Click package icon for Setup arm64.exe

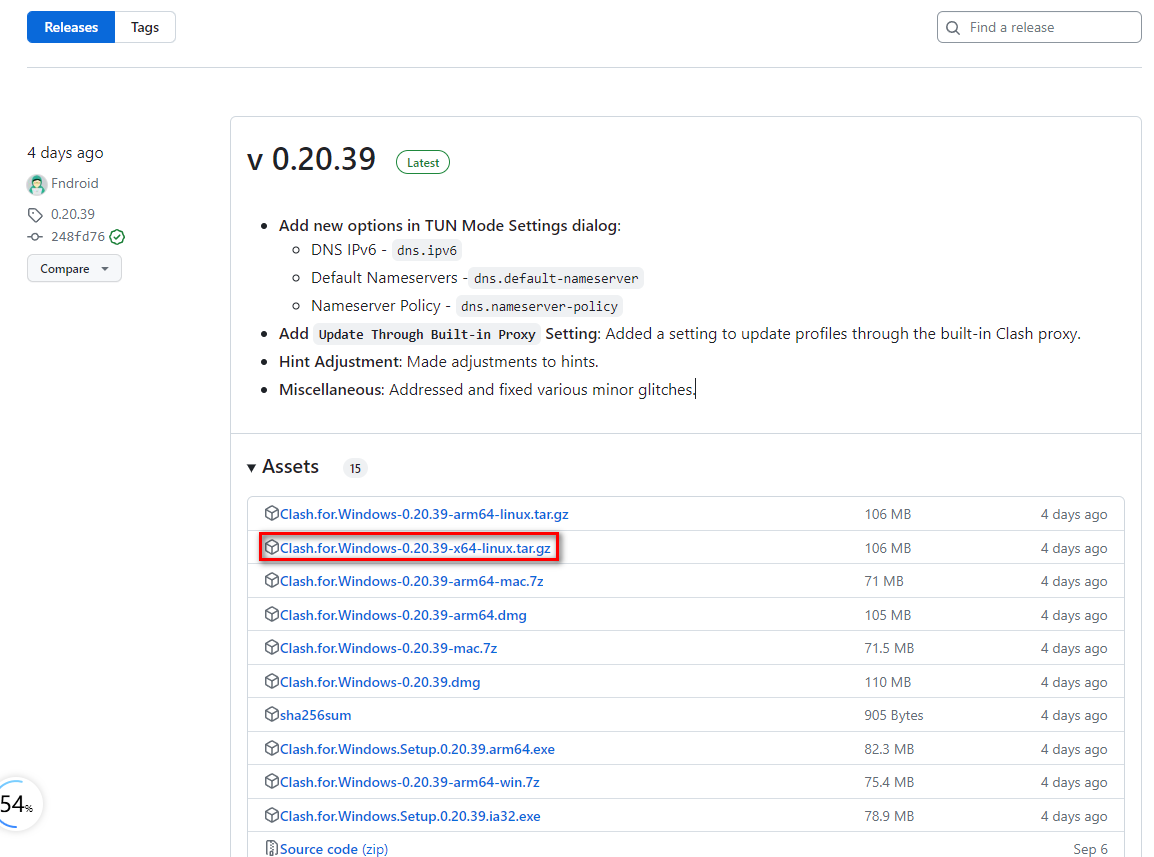pos(272,748)
